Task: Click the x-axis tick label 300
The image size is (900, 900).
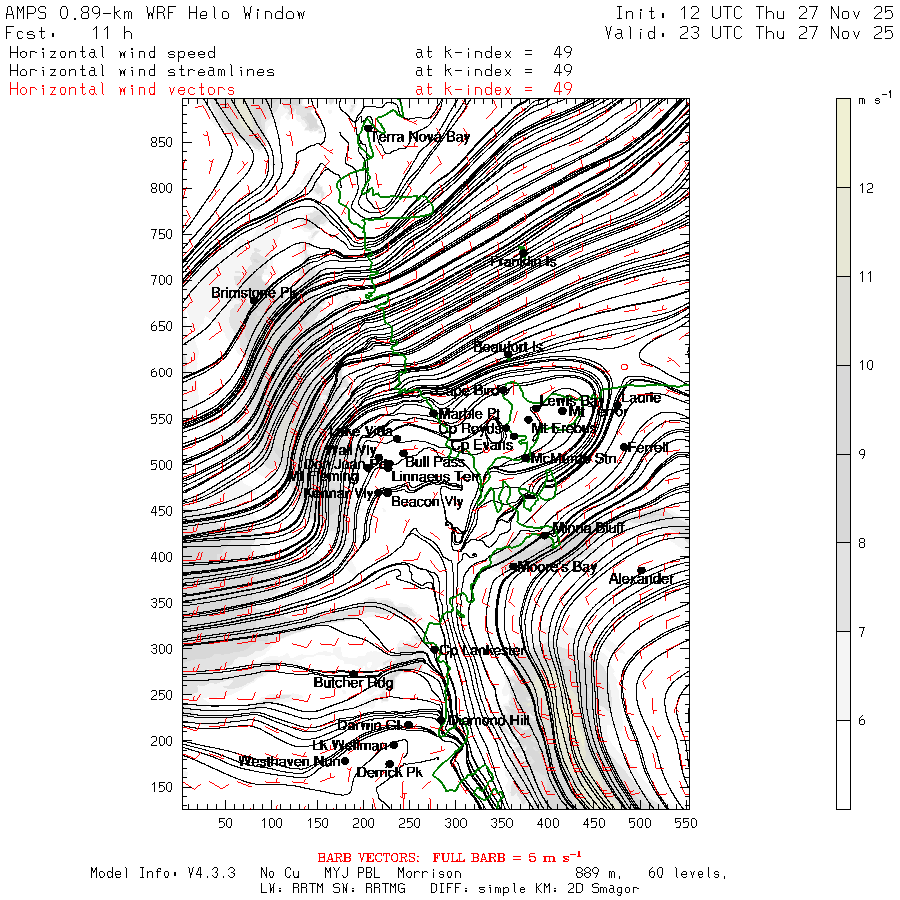Action: (x=456, y=823)
